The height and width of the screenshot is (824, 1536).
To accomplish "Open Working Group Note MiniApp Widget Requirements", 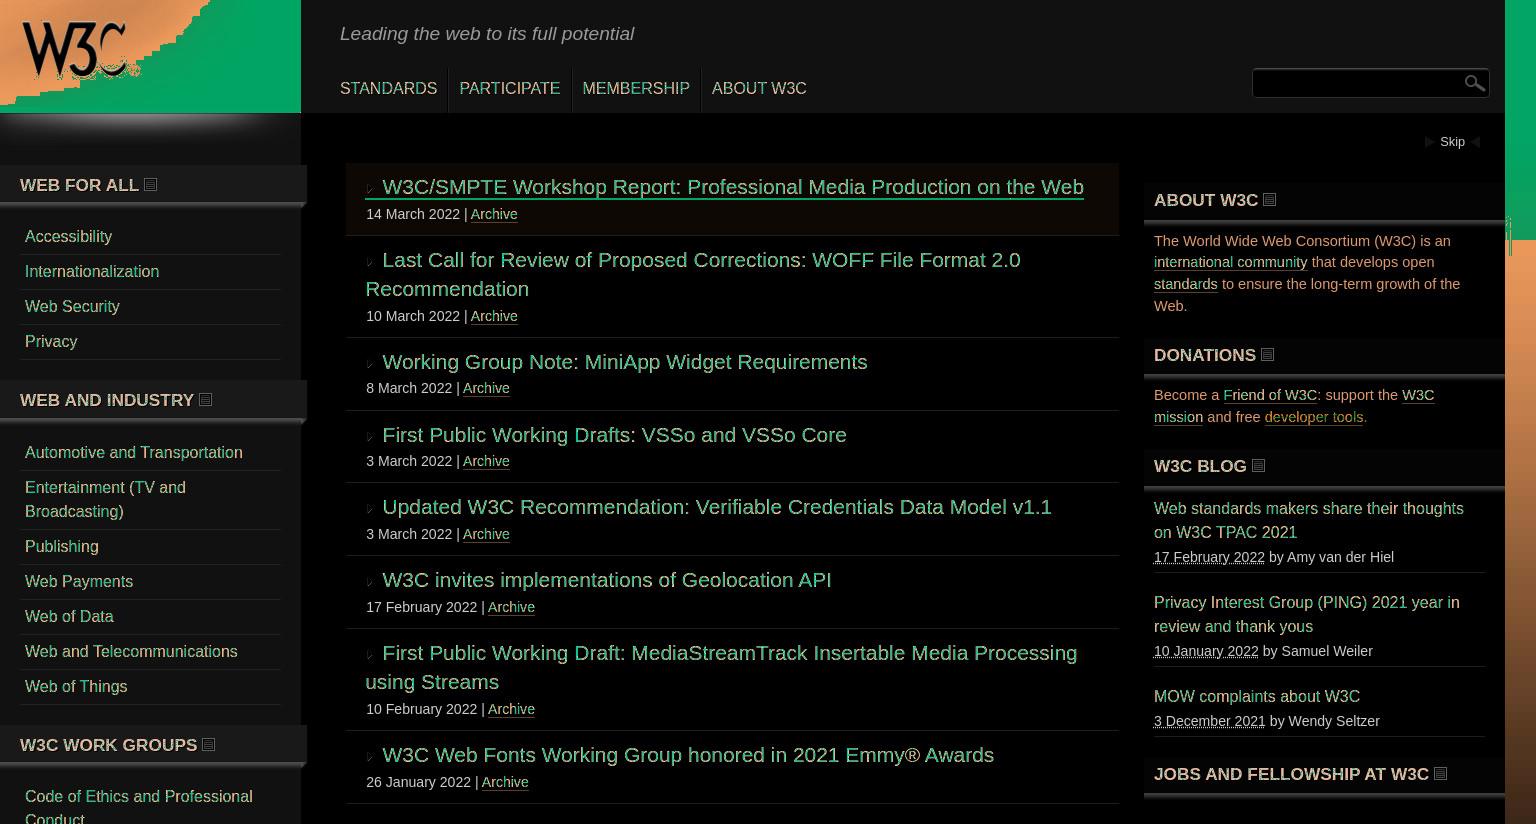I will pyautogui.click(x=625, y=362).
